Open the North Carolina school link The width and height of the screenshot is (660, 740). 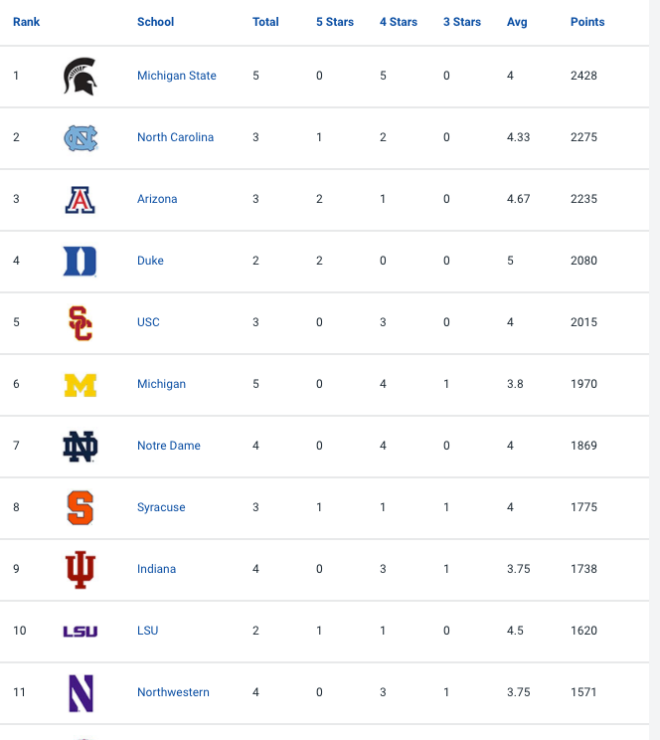[x=175, y=137]
